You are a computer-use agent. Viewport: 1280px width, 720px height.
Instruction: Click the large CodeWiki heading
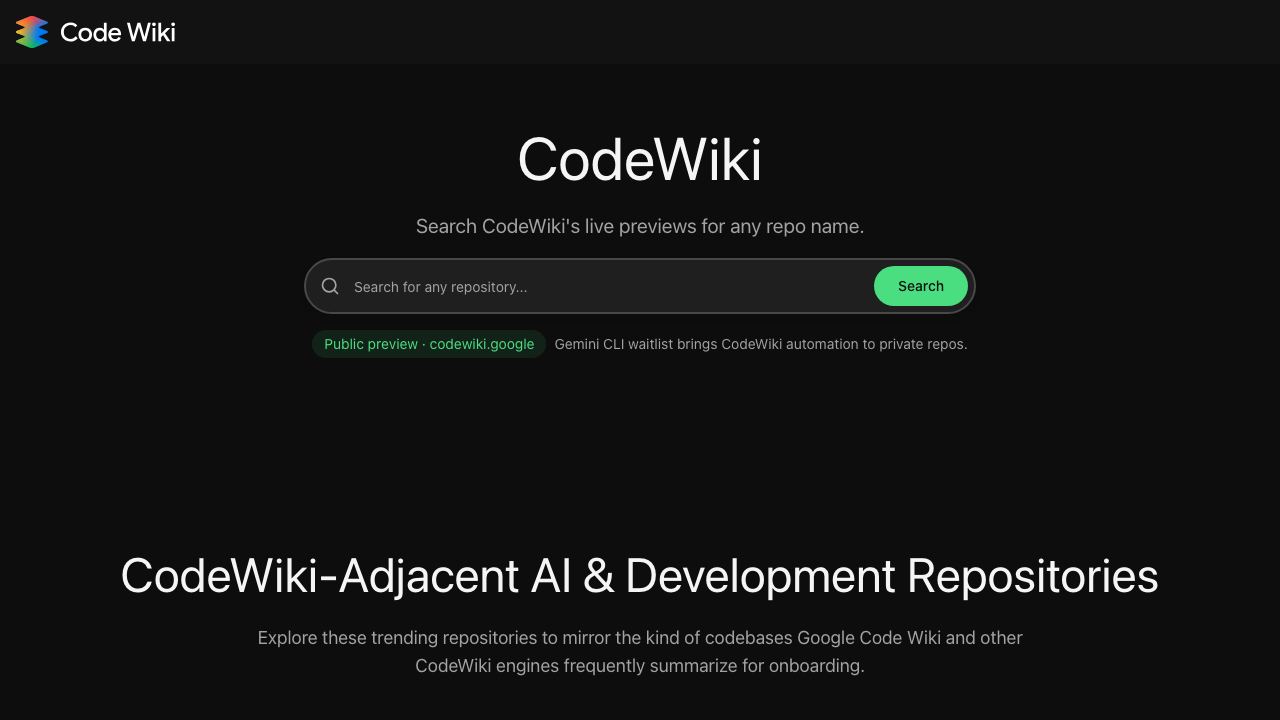640,160
